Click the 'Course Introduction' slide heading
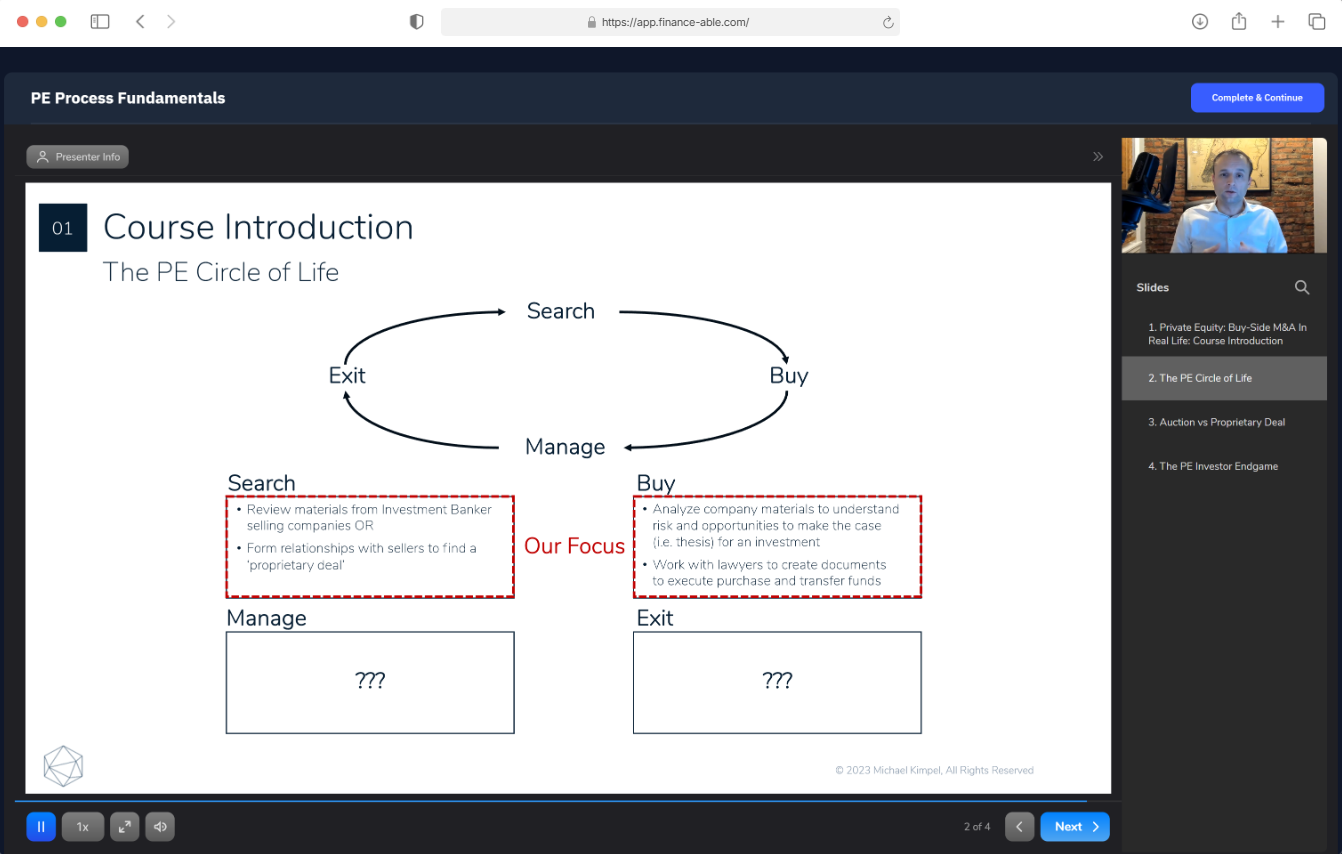This screenshot has height=854, width=1342. 258,227
